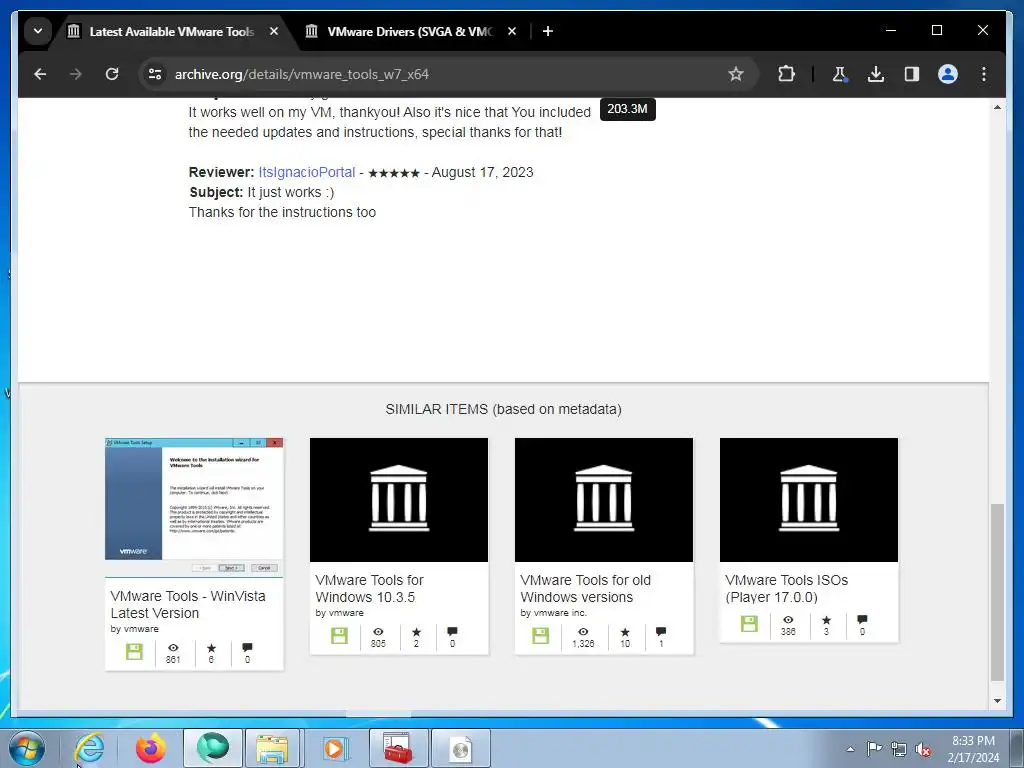Open reviewer ItsIgnacioPortal profile link
This screenshot has width=1024, height=768.
pyautogui.click(x=307, y=172)
